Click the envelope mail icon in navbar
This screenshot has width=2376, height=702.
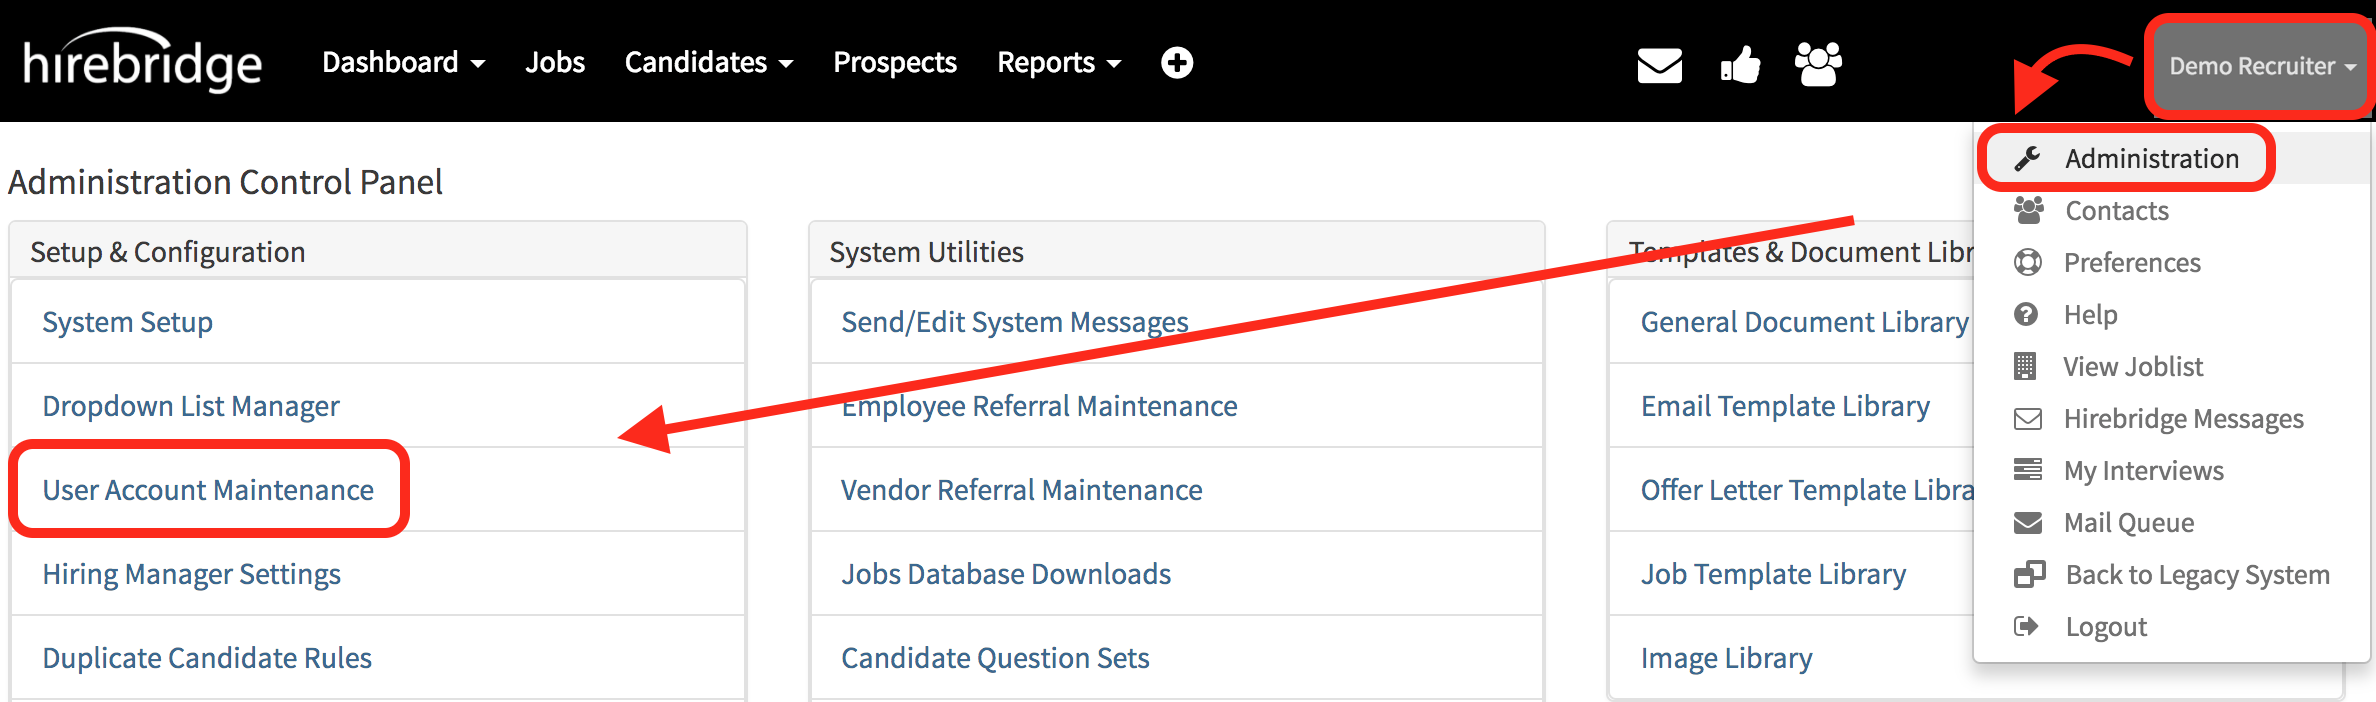(x=1659, y=65)
